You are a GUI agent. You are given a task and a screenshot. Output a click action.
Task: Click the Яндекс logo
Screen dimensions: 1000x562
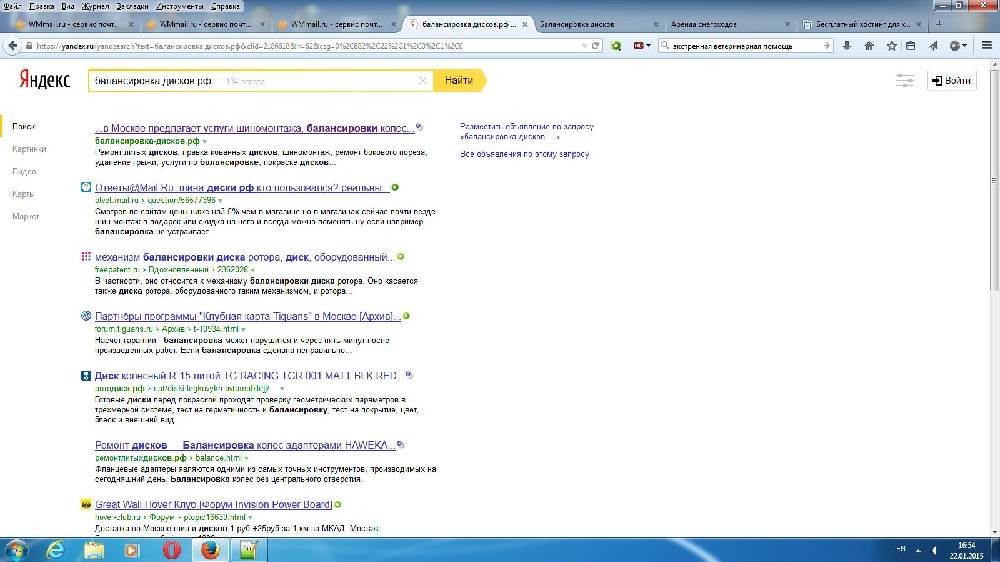[45, 80]
